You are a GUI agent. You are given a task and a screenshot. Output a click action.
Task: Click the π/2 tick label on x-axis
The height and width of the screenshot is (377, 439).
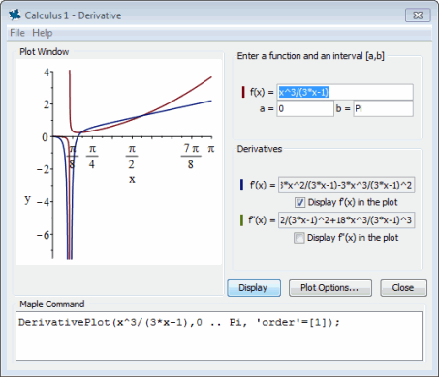click(x=132, y=156)
